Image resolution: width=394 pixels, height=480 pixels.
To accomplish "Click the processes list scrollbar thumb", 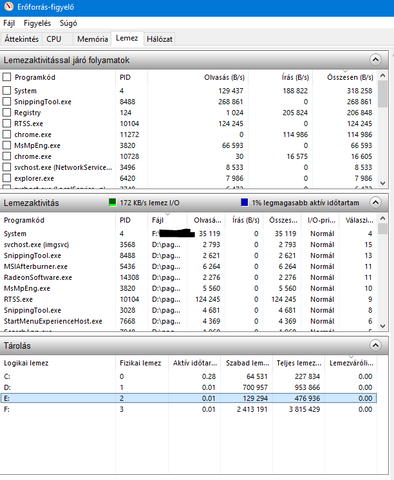I will click(383, 94).
